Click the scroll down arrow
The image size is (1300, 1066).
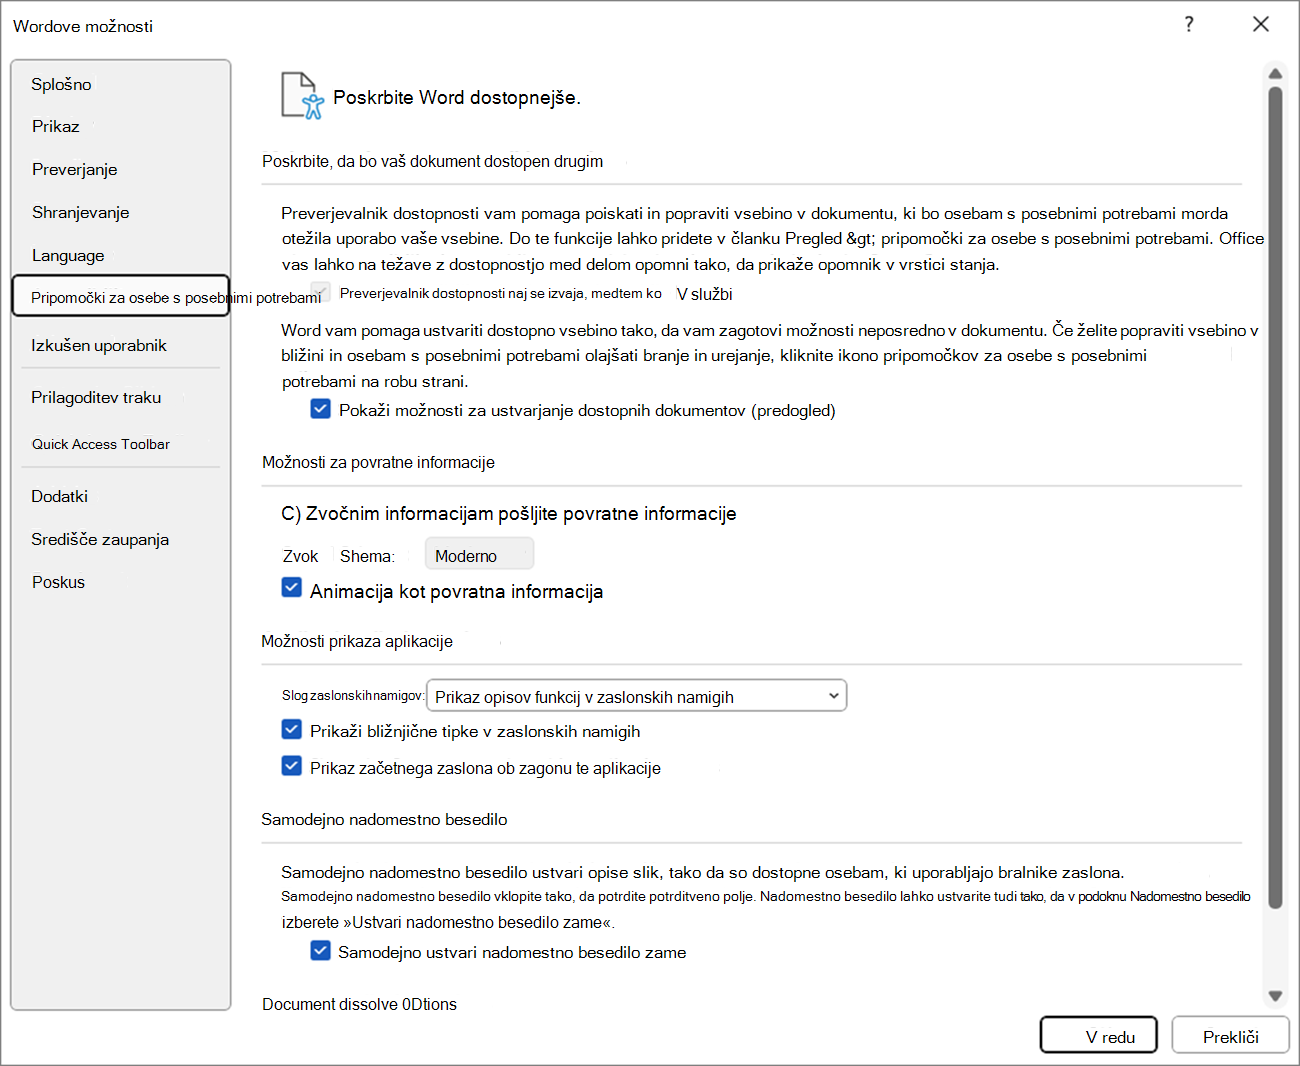[1275, 996]
